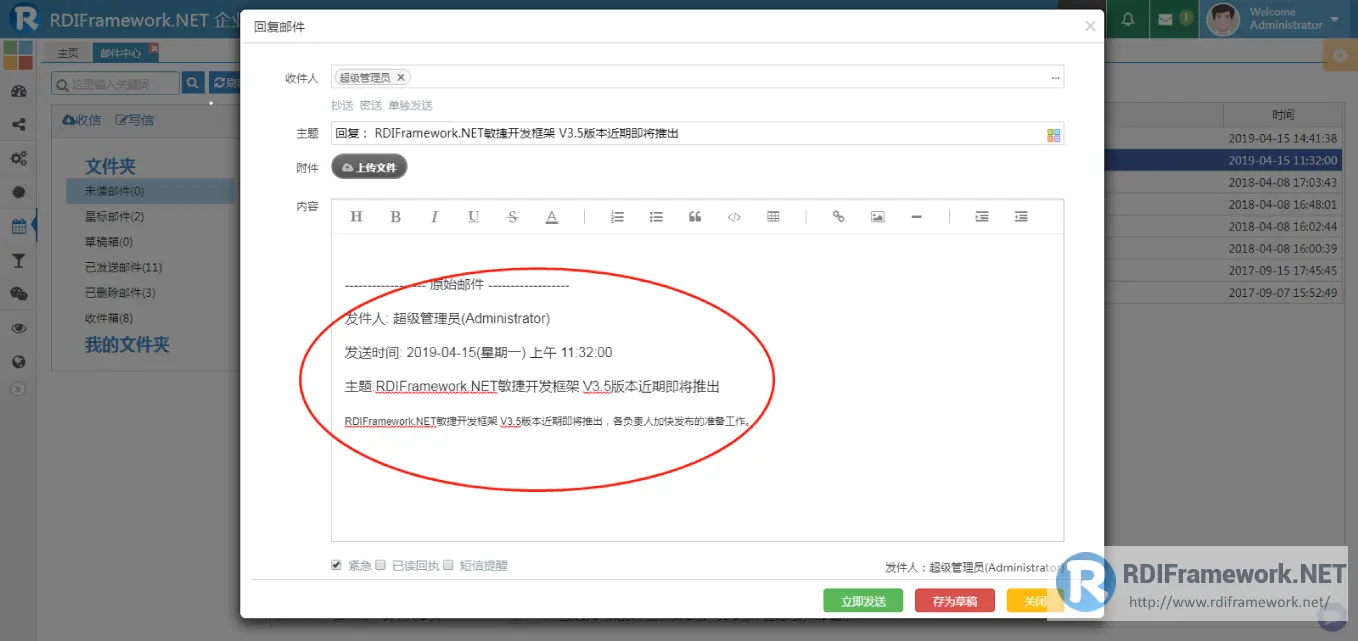
Task: Toggle the 紧急 checkbox
Action: [336, 565]
